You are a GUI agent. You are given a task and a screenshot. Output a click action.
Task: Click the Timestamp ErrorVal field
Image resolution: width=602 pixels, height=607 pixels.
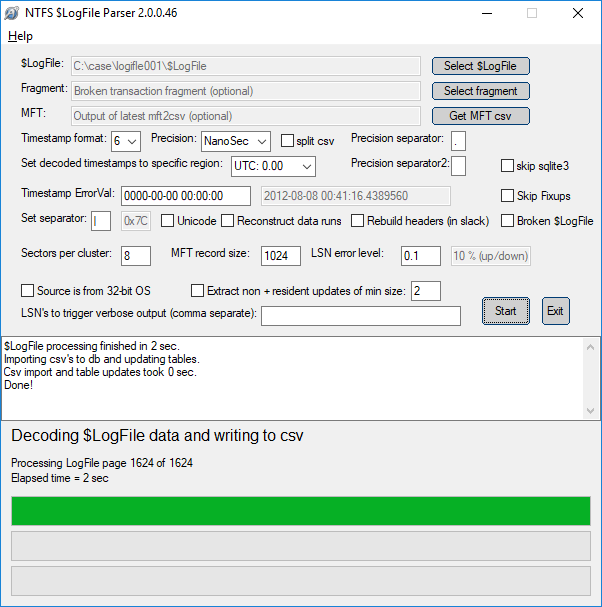coord(186,196)
